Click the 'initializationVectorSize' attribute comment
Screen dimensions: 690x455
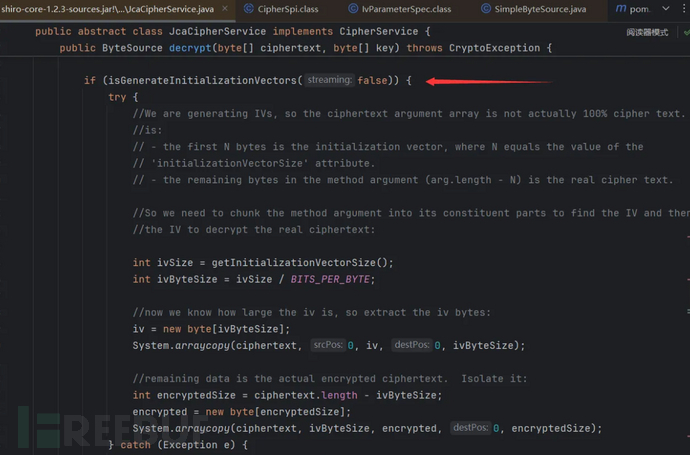(254, 164)
